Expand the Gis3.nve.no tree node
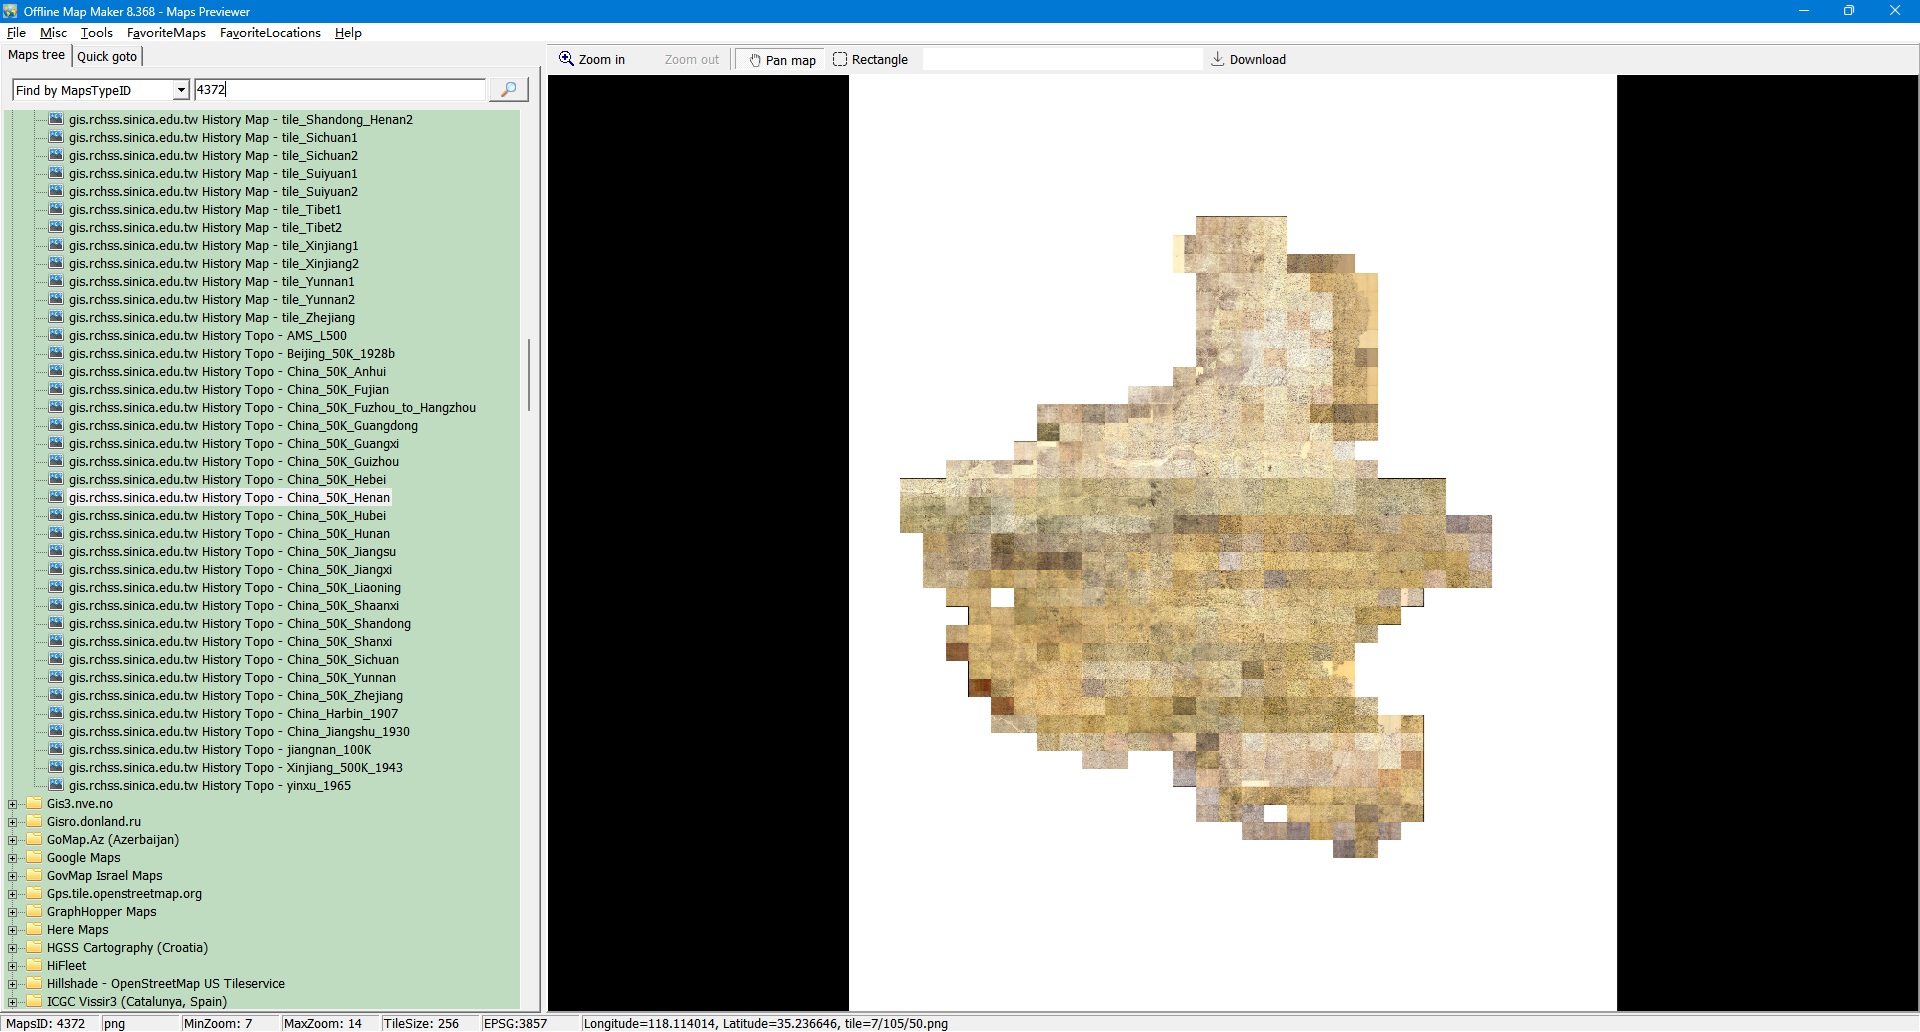The height and width of the screenshot is (1032, 1920). pos(13,804)
